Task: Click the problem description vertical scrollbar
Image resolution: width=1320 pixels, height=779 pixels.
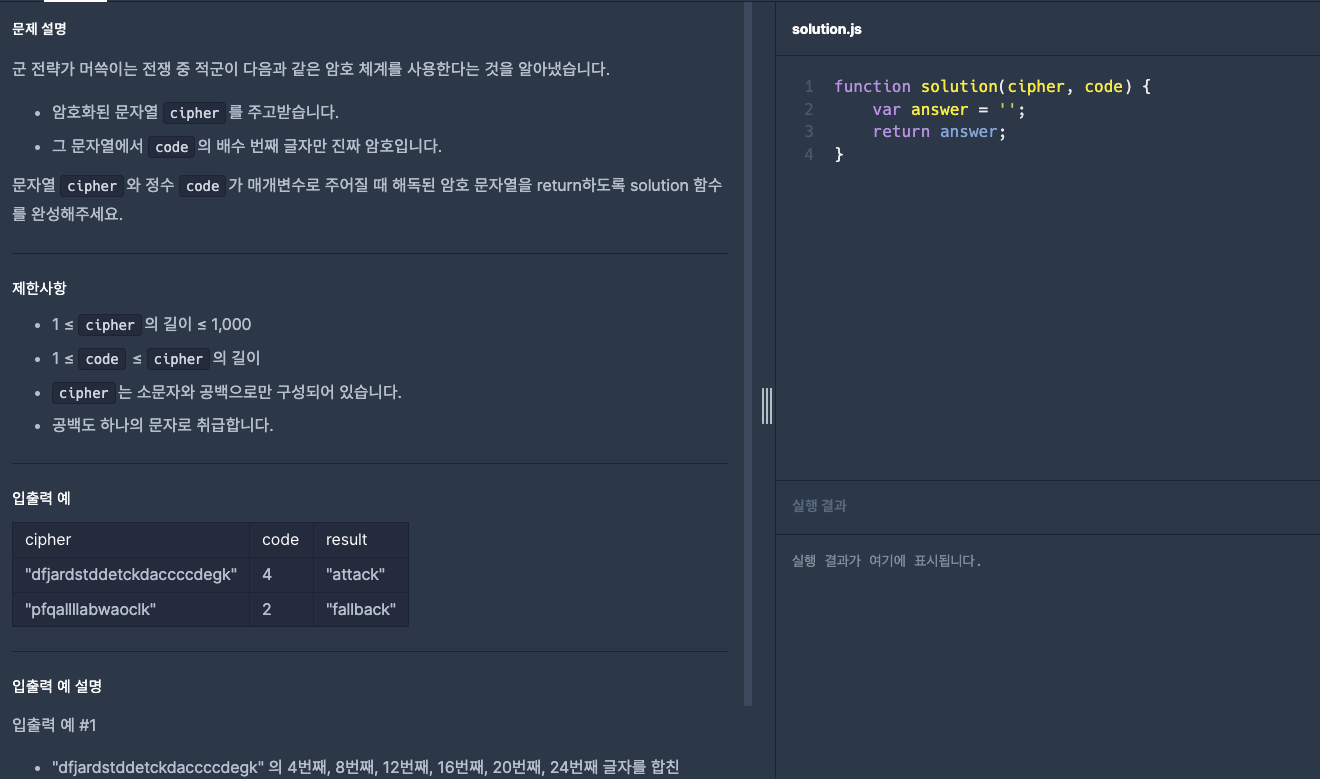Action: [x=748, y=354]
